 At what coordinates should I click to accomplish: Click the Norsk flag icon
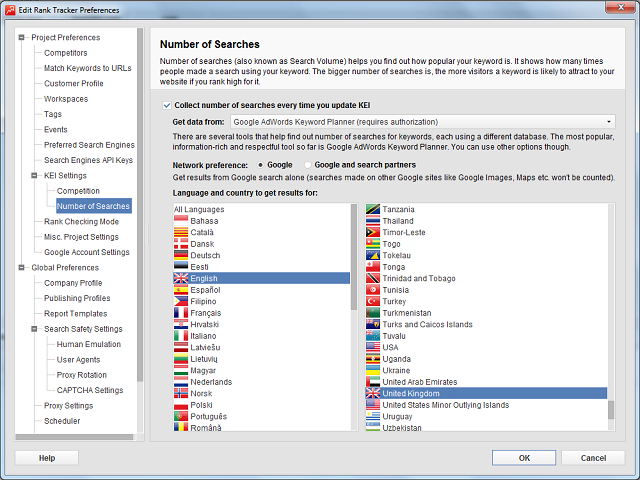pos(181,393)
